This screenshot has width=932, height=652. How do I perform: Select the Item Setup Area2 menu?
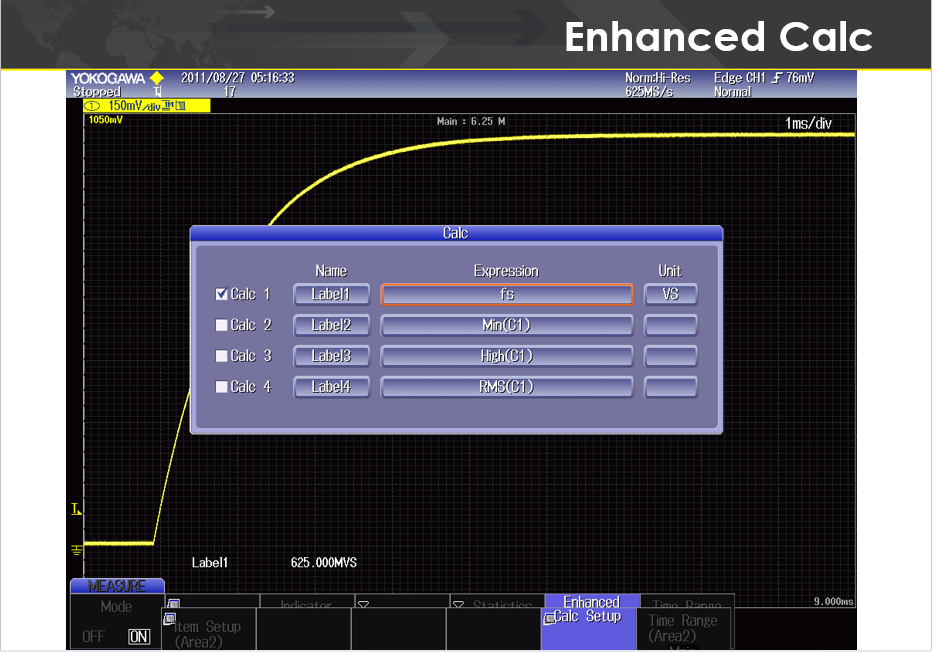208,632
